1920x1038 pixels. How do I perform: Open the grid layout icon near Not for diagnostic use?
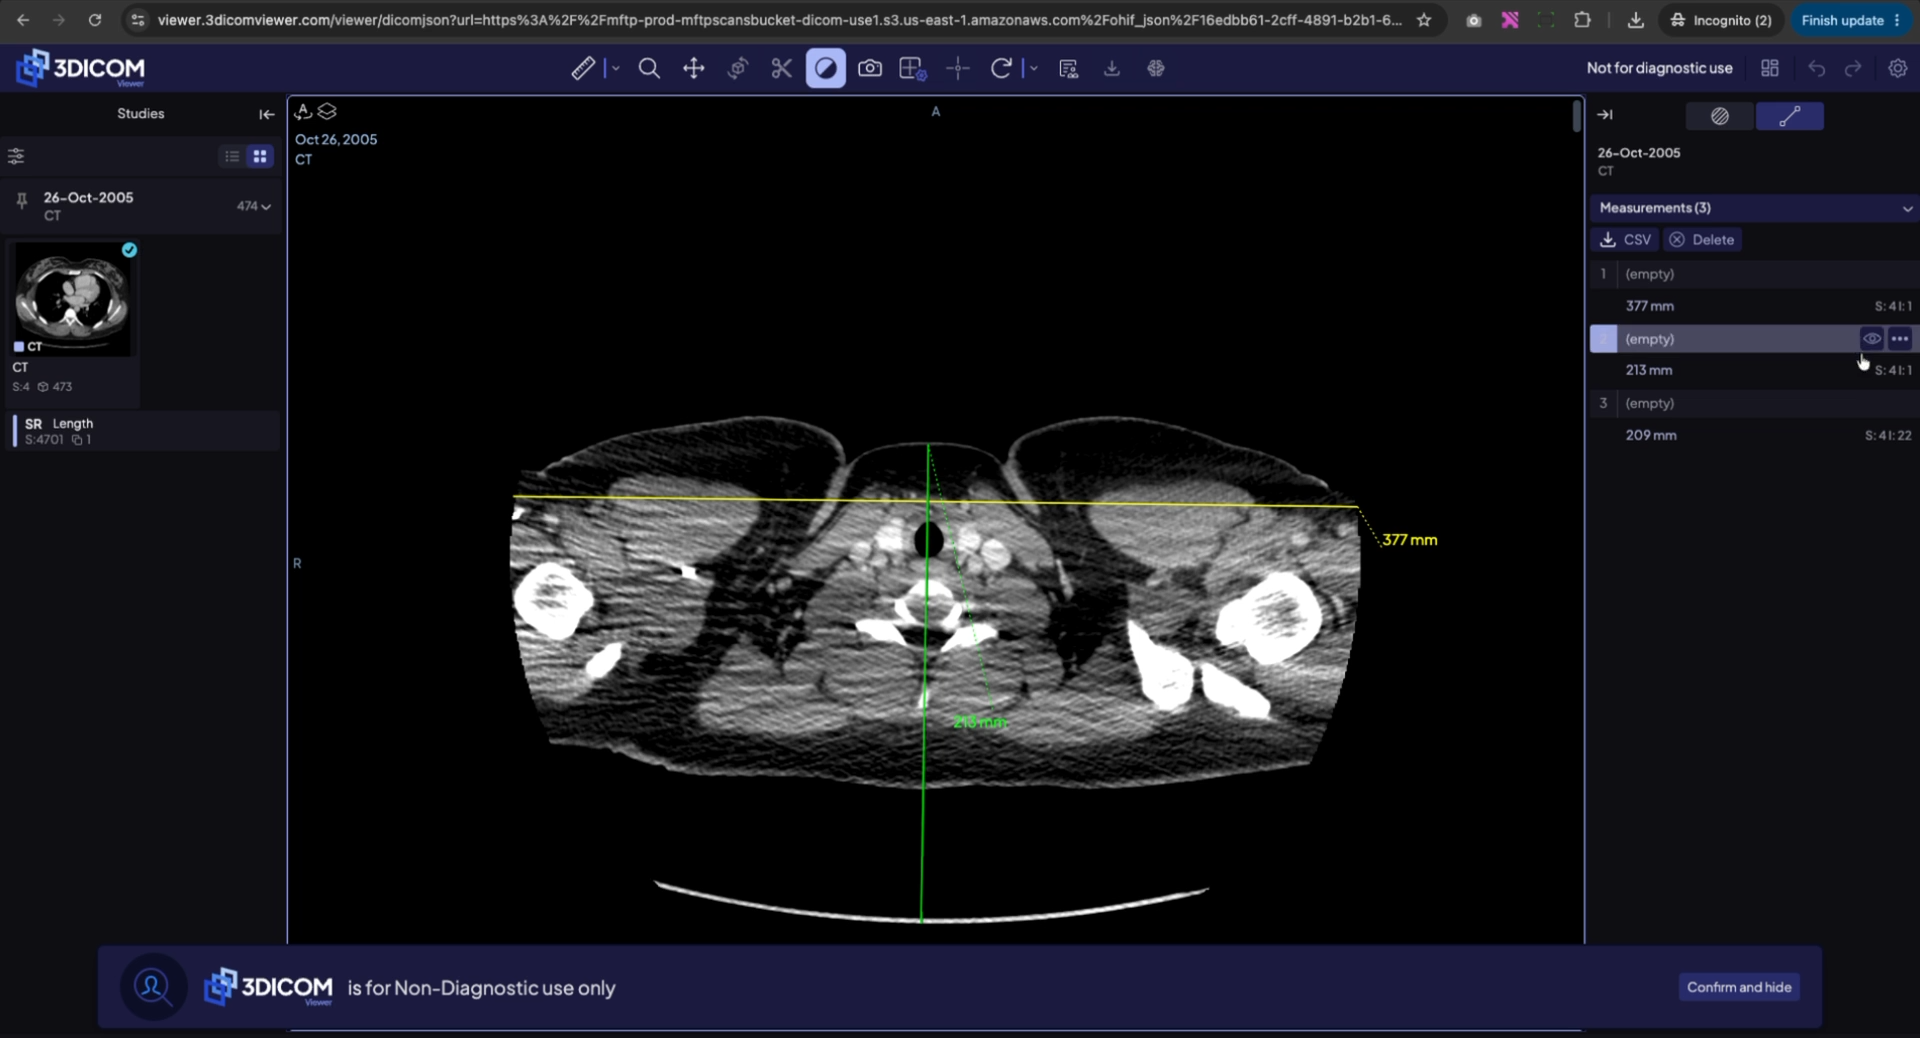[x=1769, y=68]
